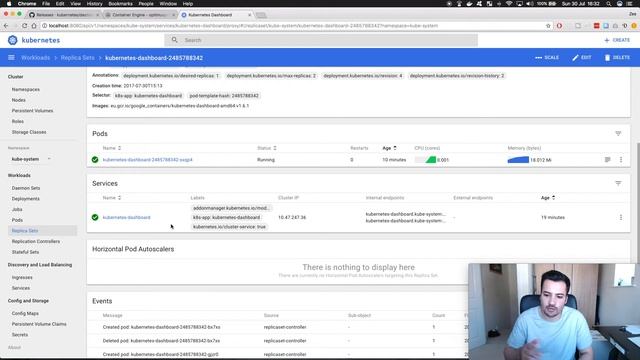The height and width of the screenshot is (360, 640).
Task: Click the DELETE trash button
Action: [617, 58]
